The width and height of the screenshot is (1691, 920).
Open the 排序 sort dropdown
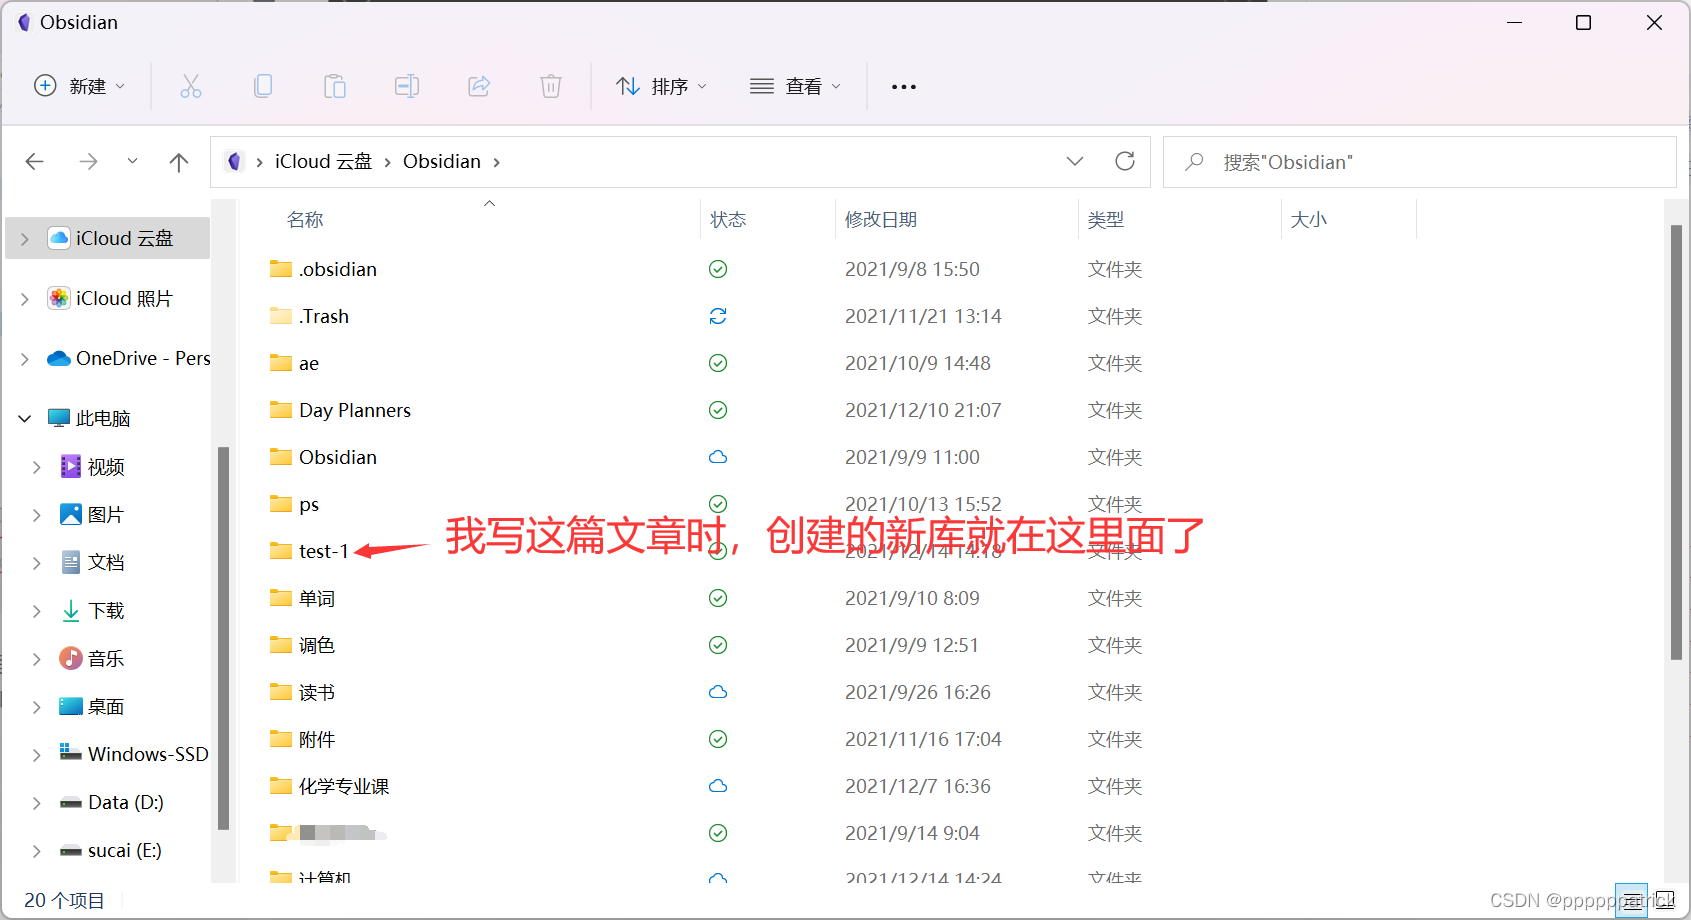pyautogui.click(x=661, y=86)
